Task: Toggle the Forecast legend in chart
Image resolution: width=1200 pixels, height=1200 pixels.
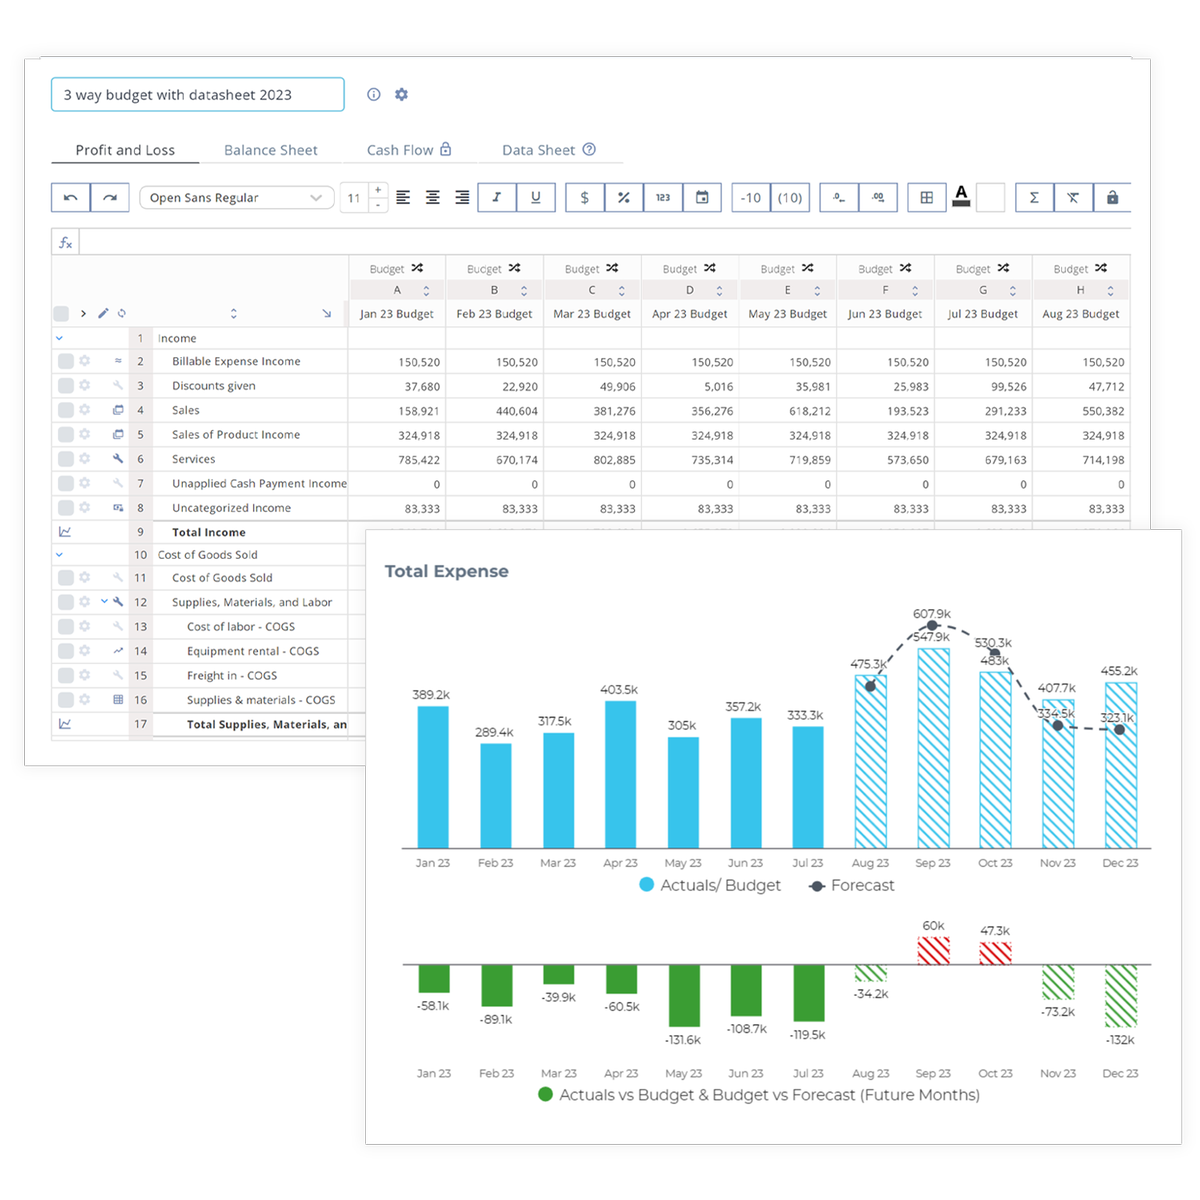Action: [x=851, y=886]
